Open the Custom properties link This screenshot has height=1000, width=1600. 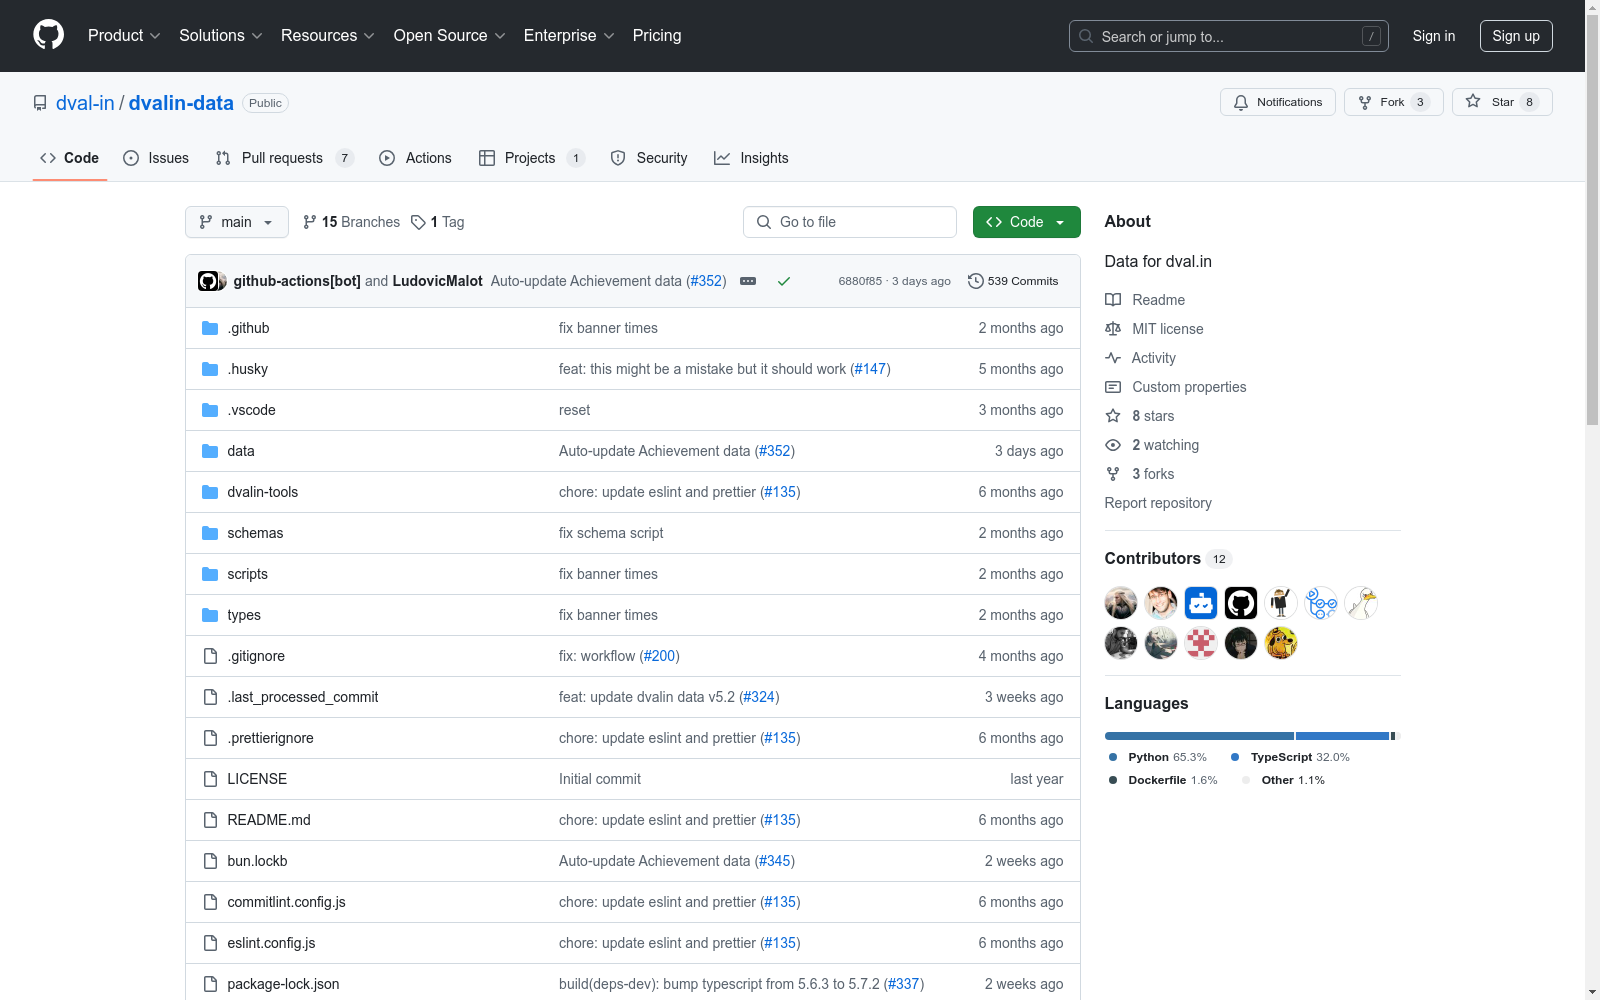tap(1189, 387)
